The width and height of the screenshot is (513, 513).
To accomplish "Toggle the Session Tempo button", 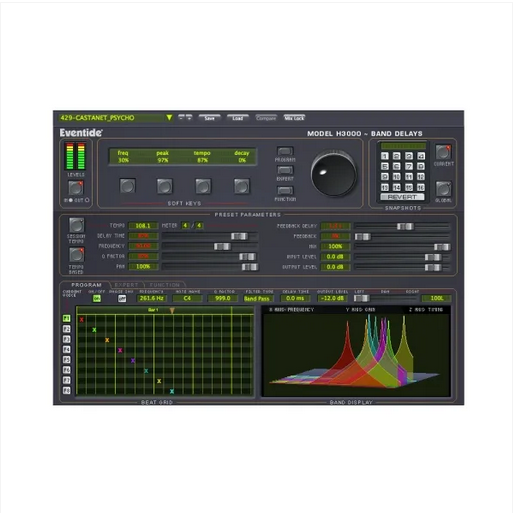I will coord(76,225).
